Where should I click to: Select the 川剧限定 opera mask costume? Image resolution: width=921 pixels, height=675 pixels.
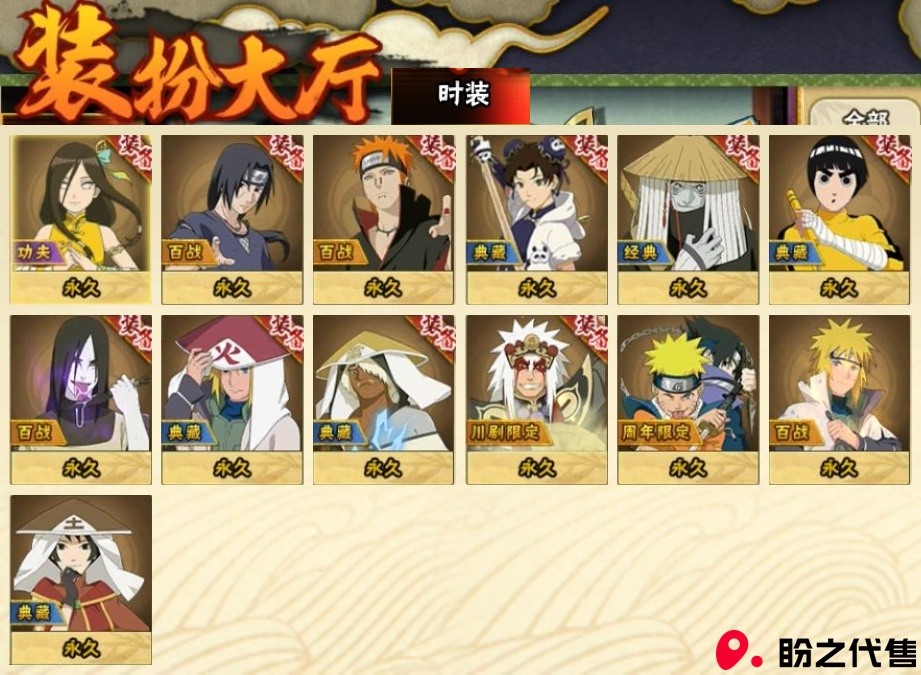537,399
